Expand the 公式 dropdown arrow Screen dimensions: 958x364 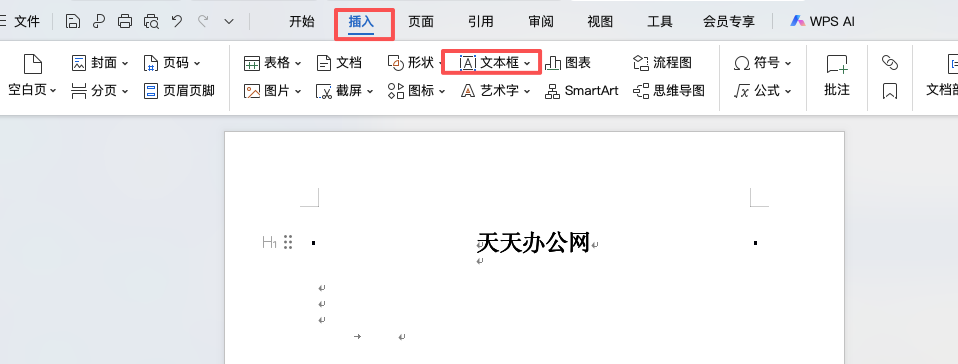(x=788, y=91)
